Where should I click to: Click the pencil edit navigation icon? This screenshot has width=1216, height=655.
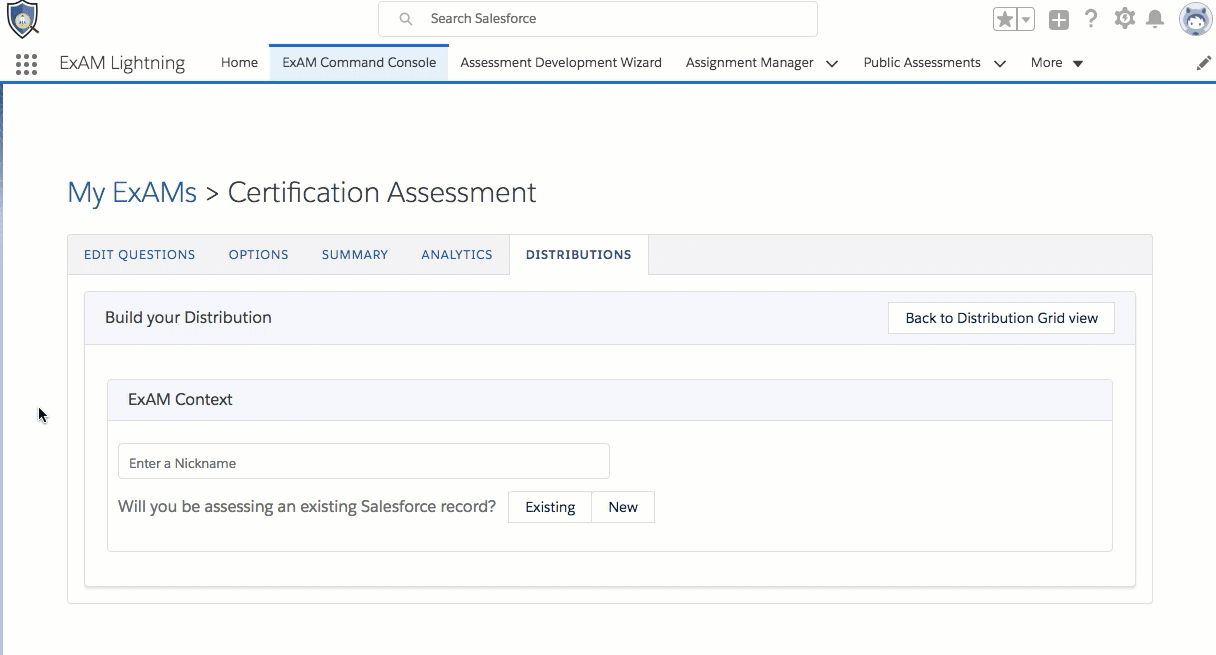click(x=1204, y=63)
